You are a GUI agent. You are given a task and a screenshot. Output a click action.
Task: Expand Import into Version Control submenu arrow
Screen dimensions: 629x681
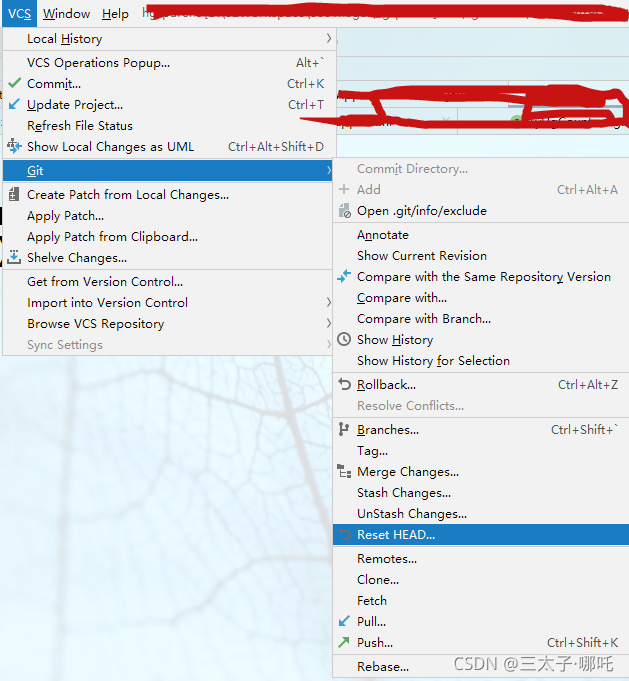point(329,302)
